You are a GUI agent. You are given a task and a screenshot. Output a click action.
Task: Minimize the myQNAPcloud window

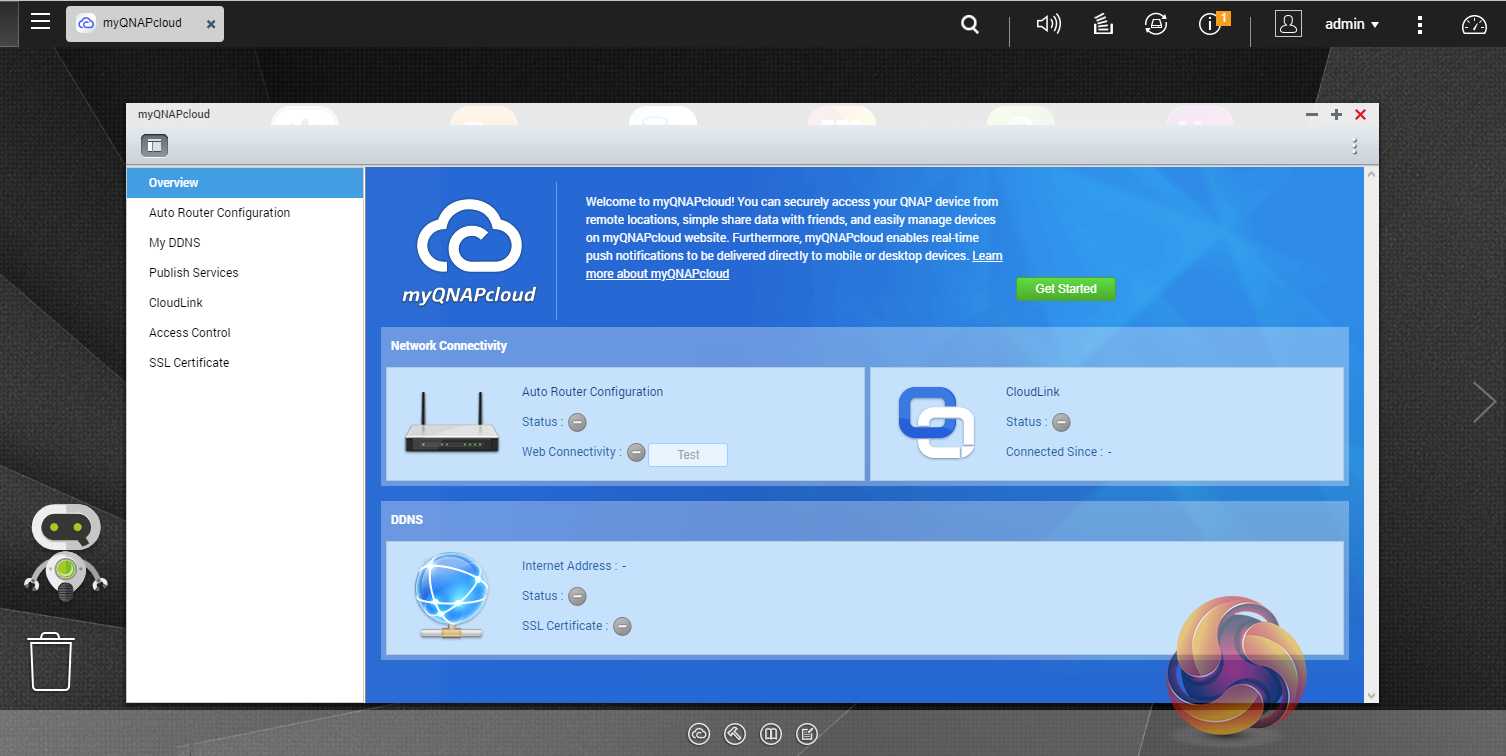point(1312,115)
